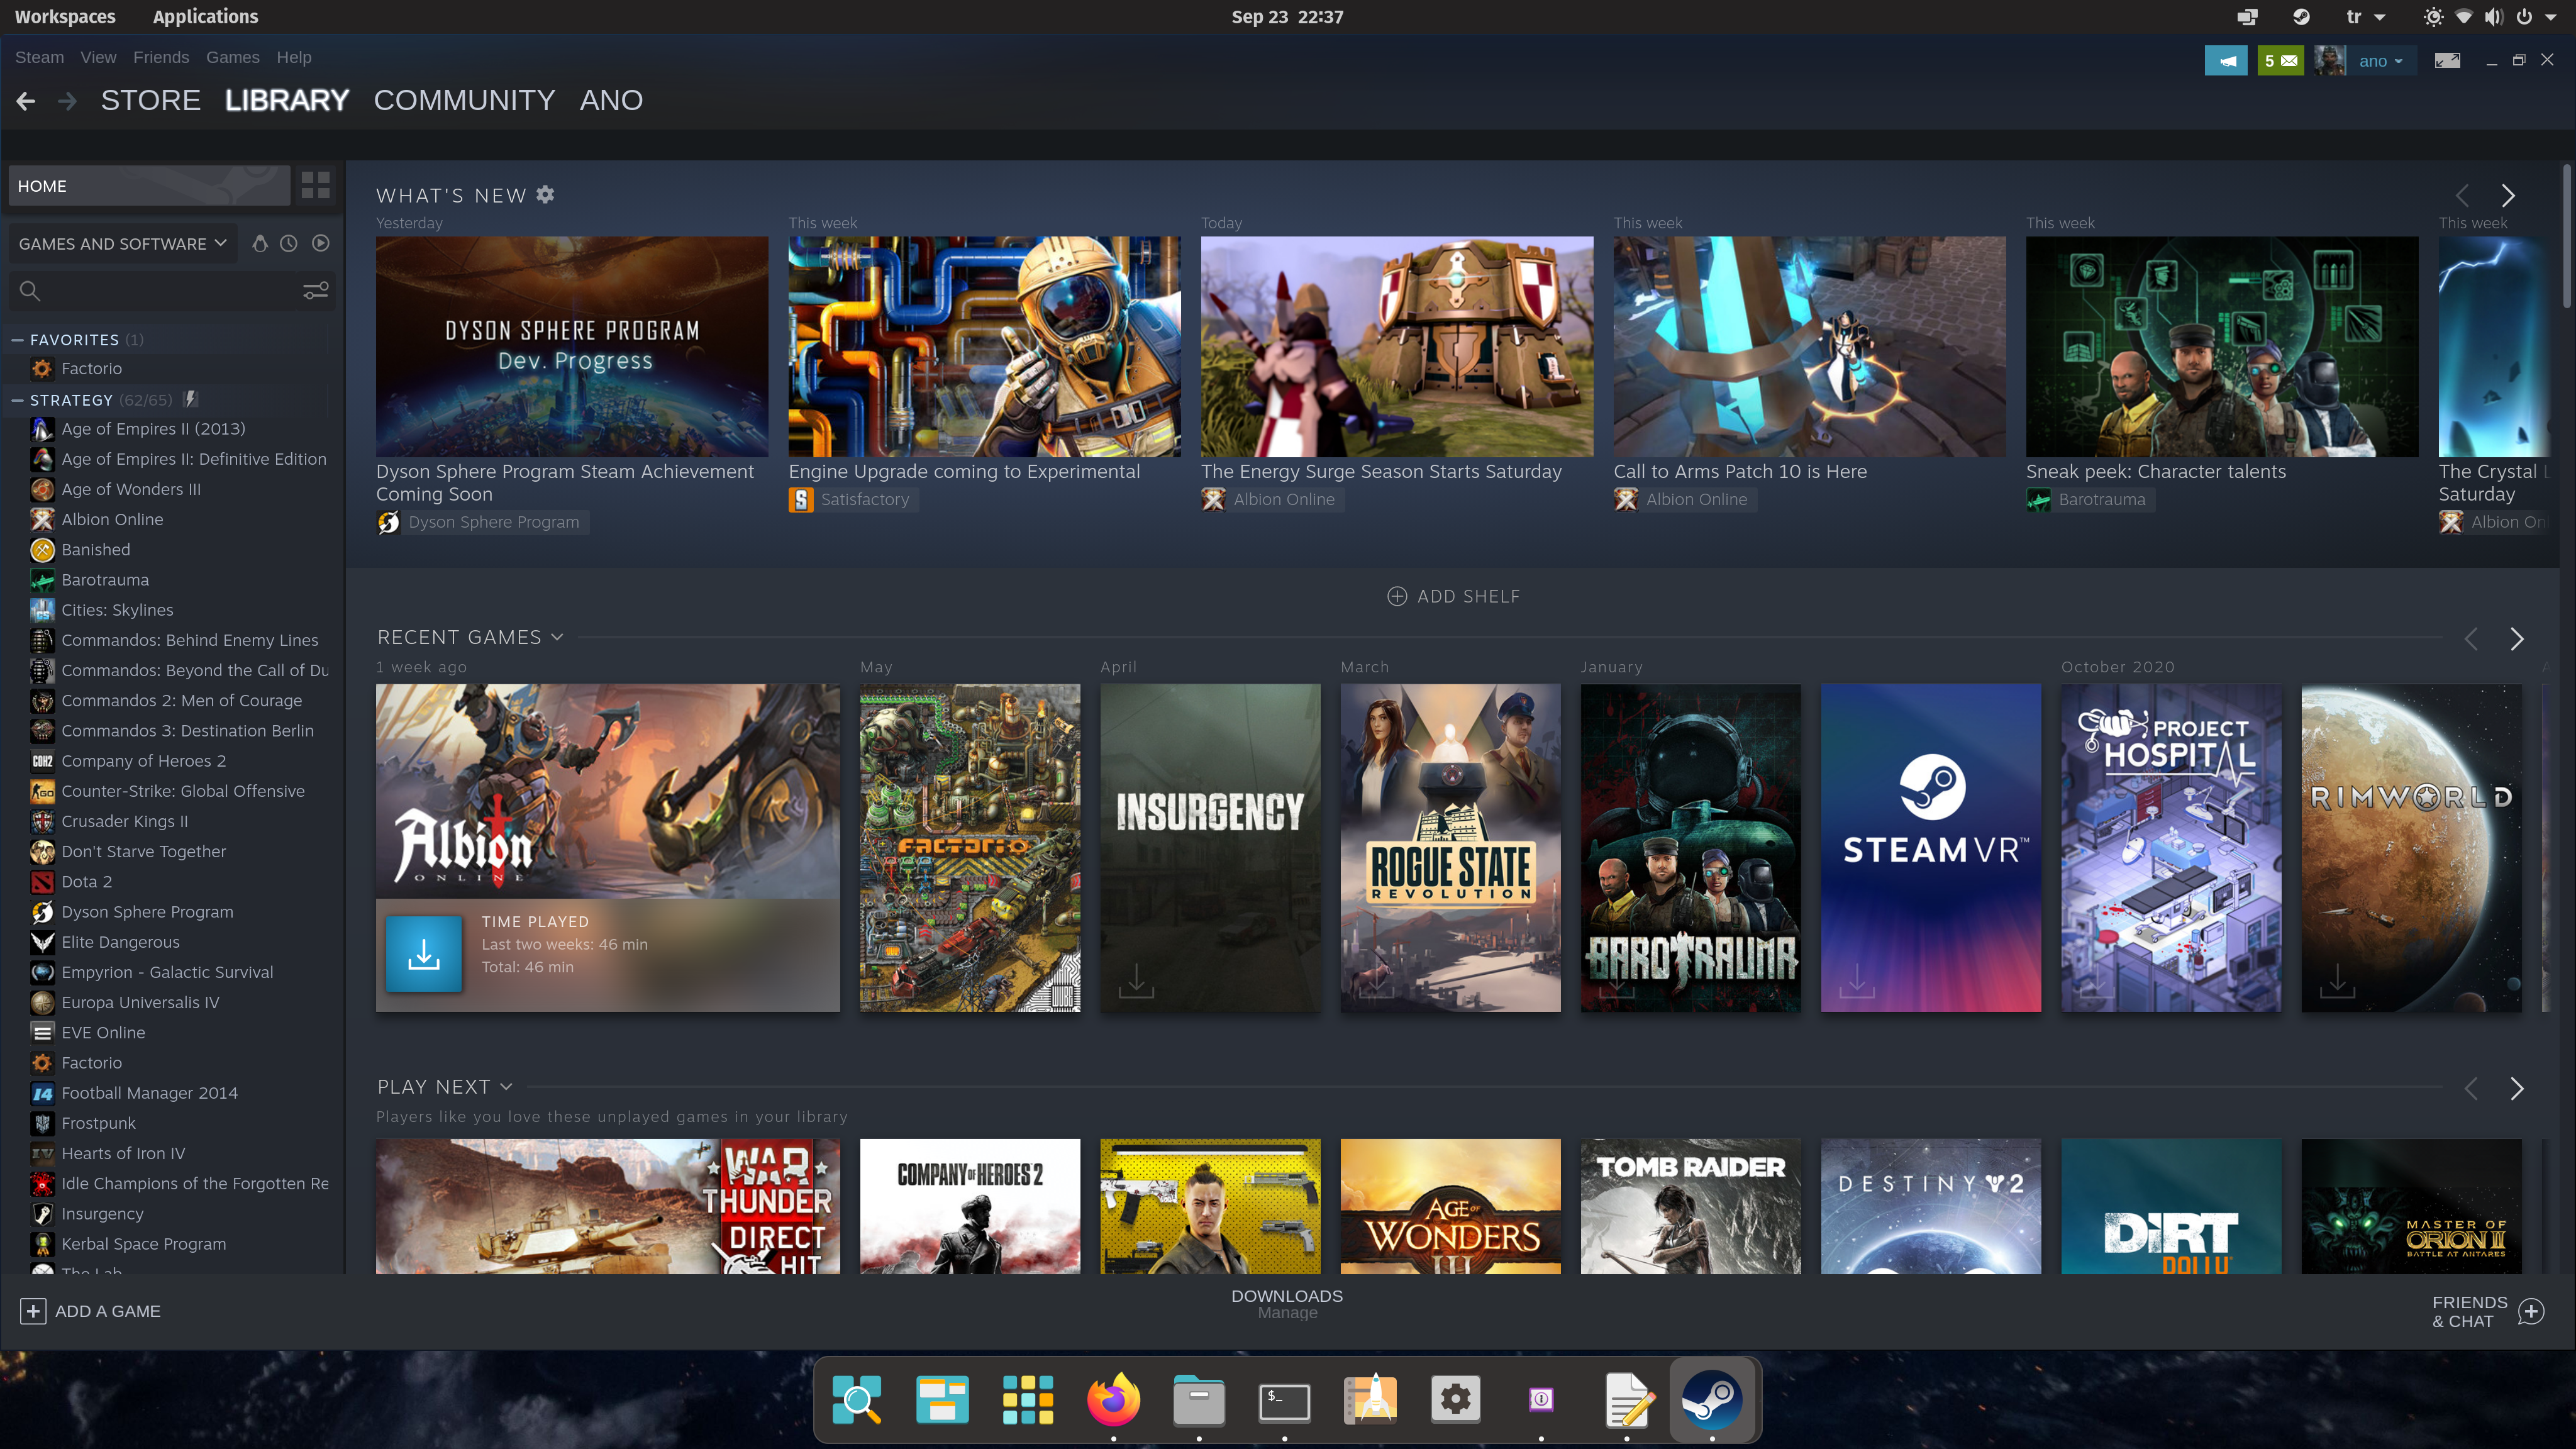Click the LIBRARY tab
2576x1449 pixels.
(287, 100)
